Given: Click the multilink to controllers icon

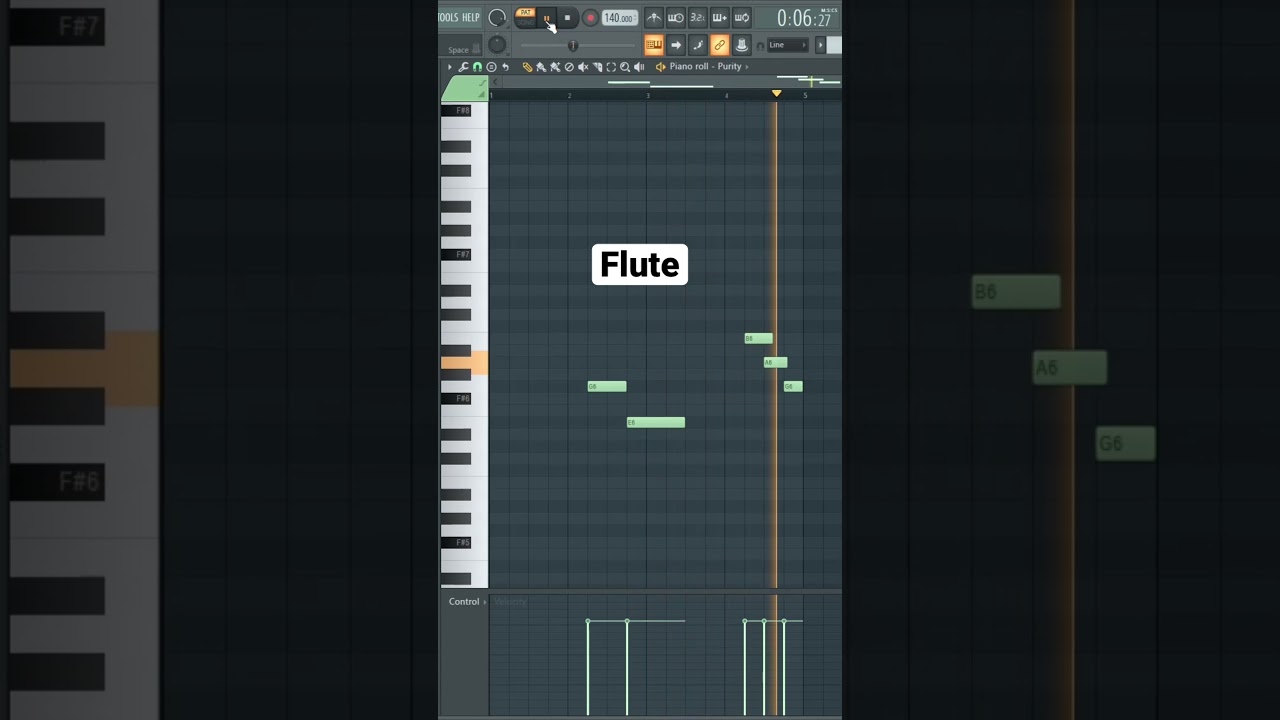Looking at the screenshot, I should pyautogui.click(x=742, y=45).
